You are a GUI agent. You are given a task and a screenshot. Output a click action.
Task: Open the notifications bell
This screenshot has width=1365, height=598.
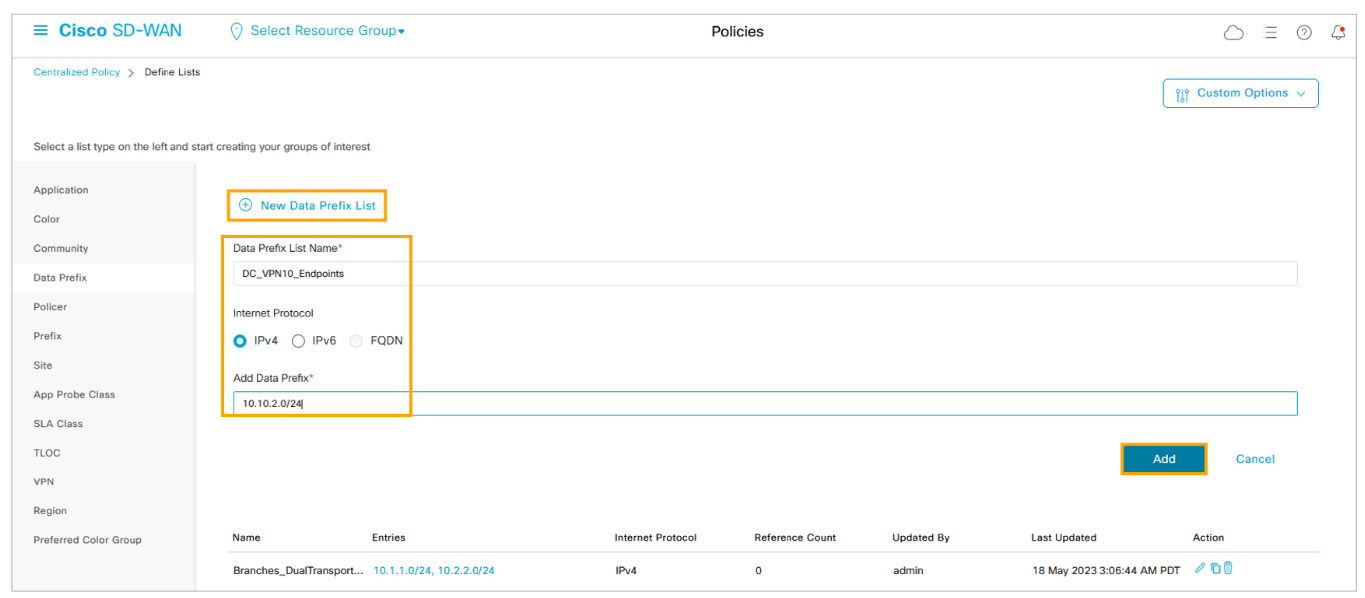tap(1338, 32)
